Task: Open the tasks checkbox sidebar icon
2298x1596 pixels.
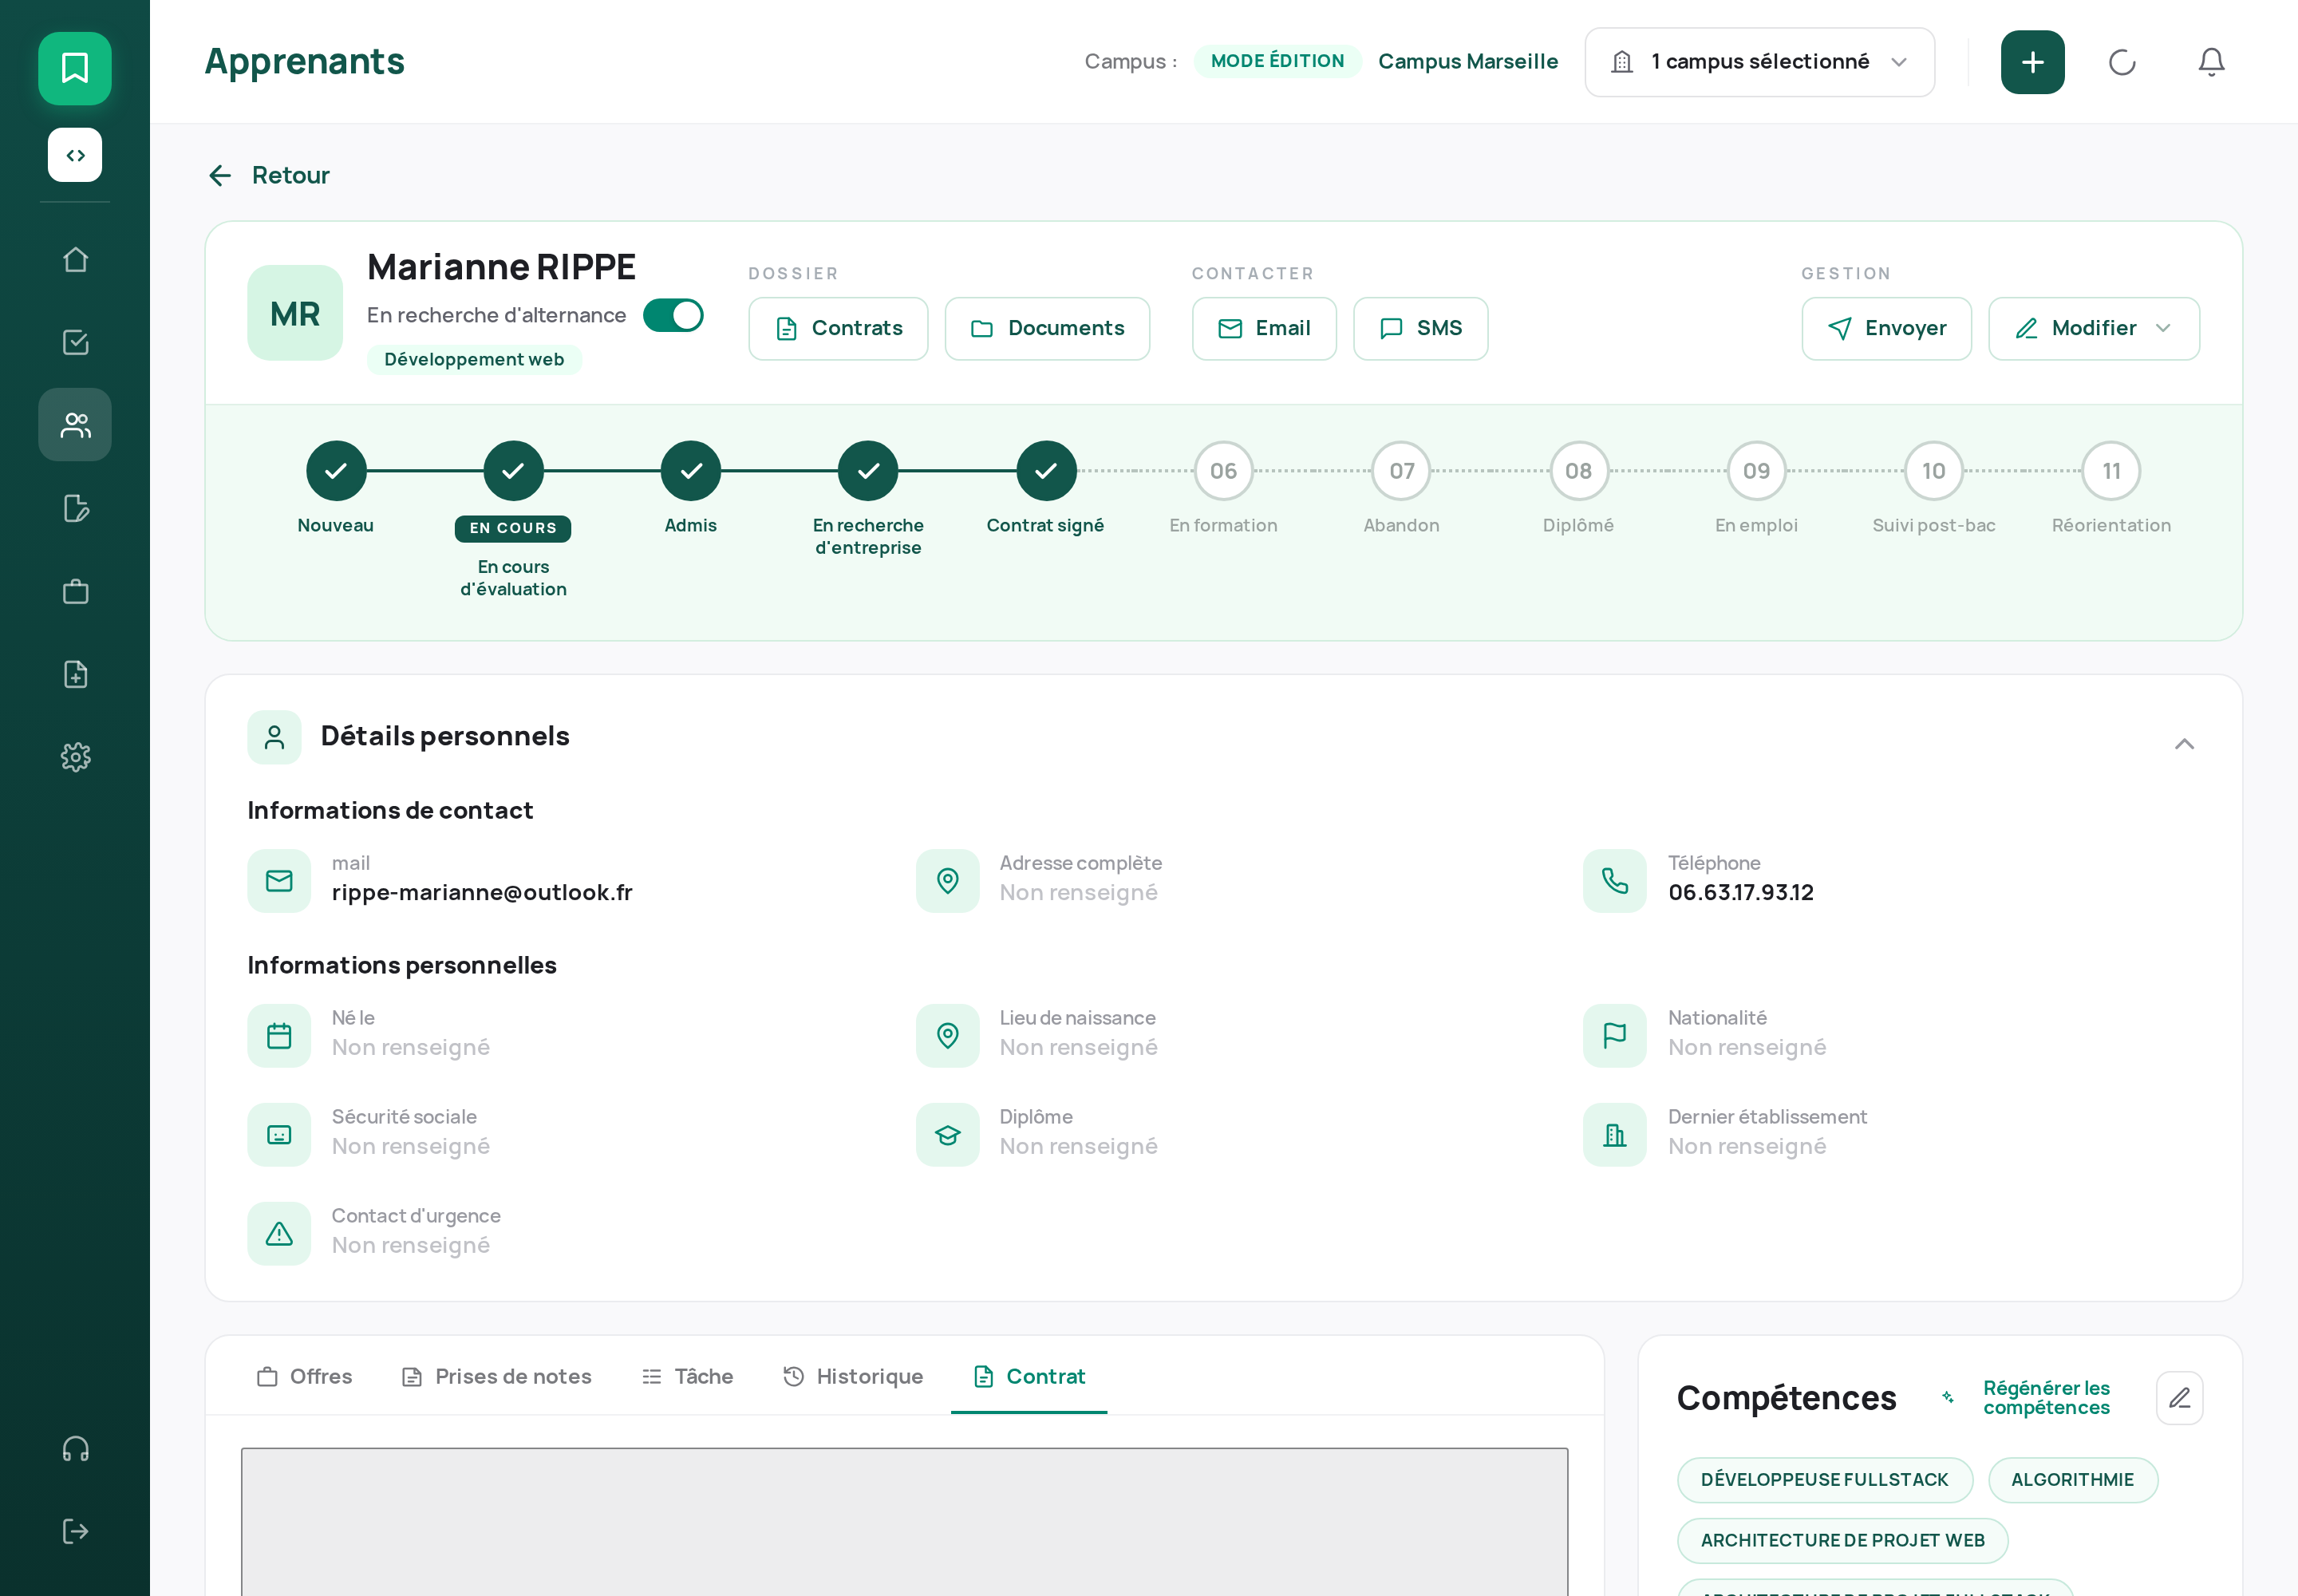Action: tap(75, 342)
